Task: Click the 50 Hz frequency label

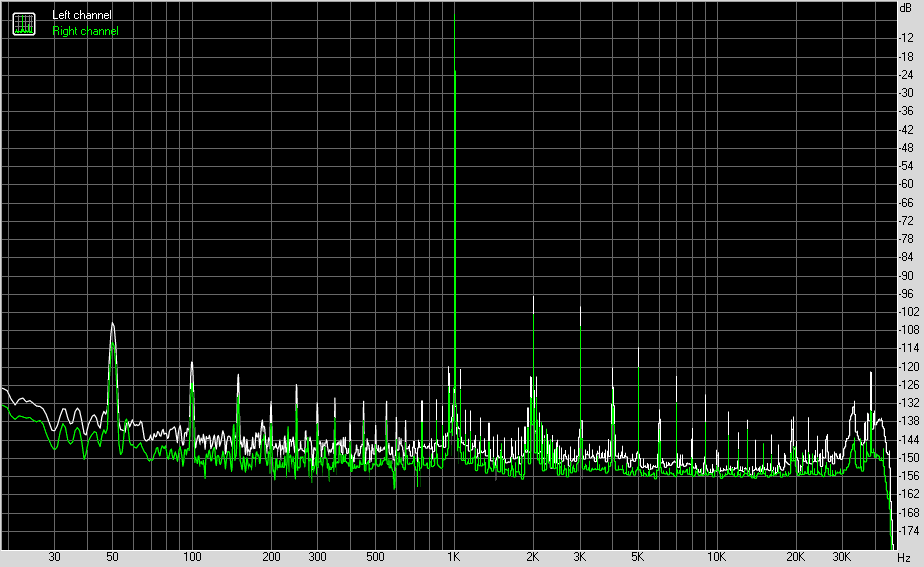Action: pos(112,557)
